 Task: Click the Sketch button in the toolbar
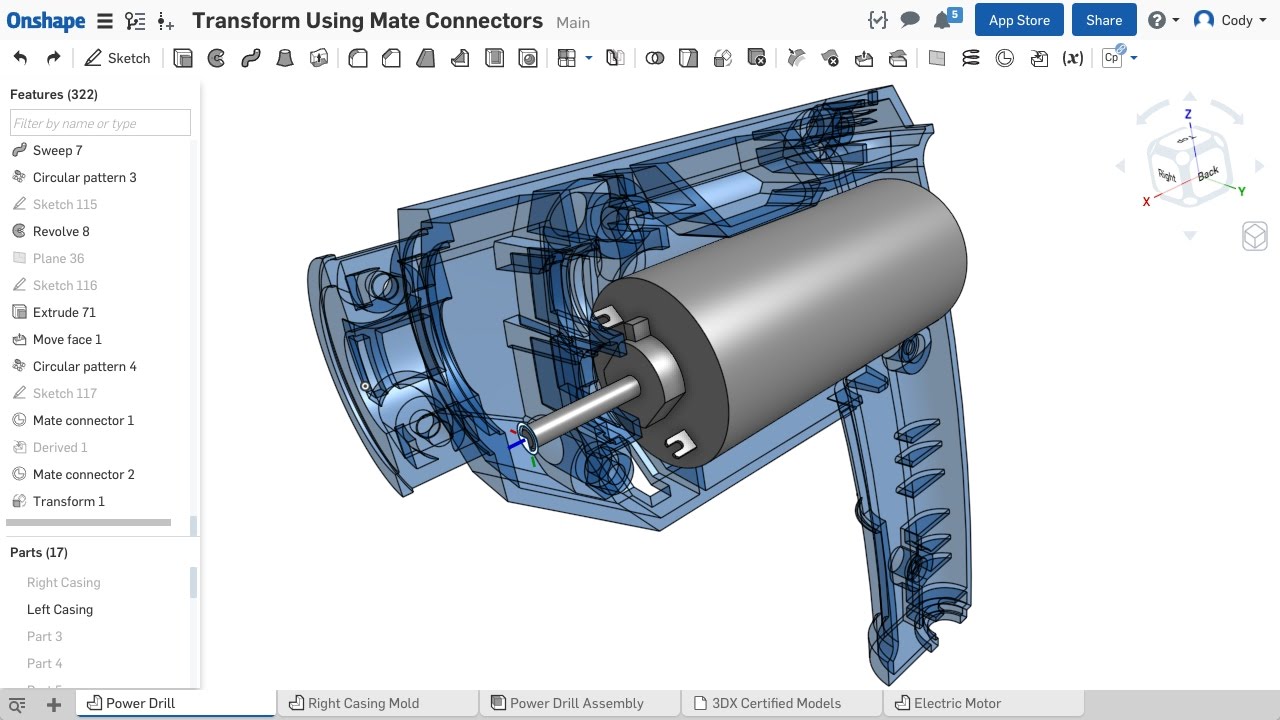pos(117,58)
